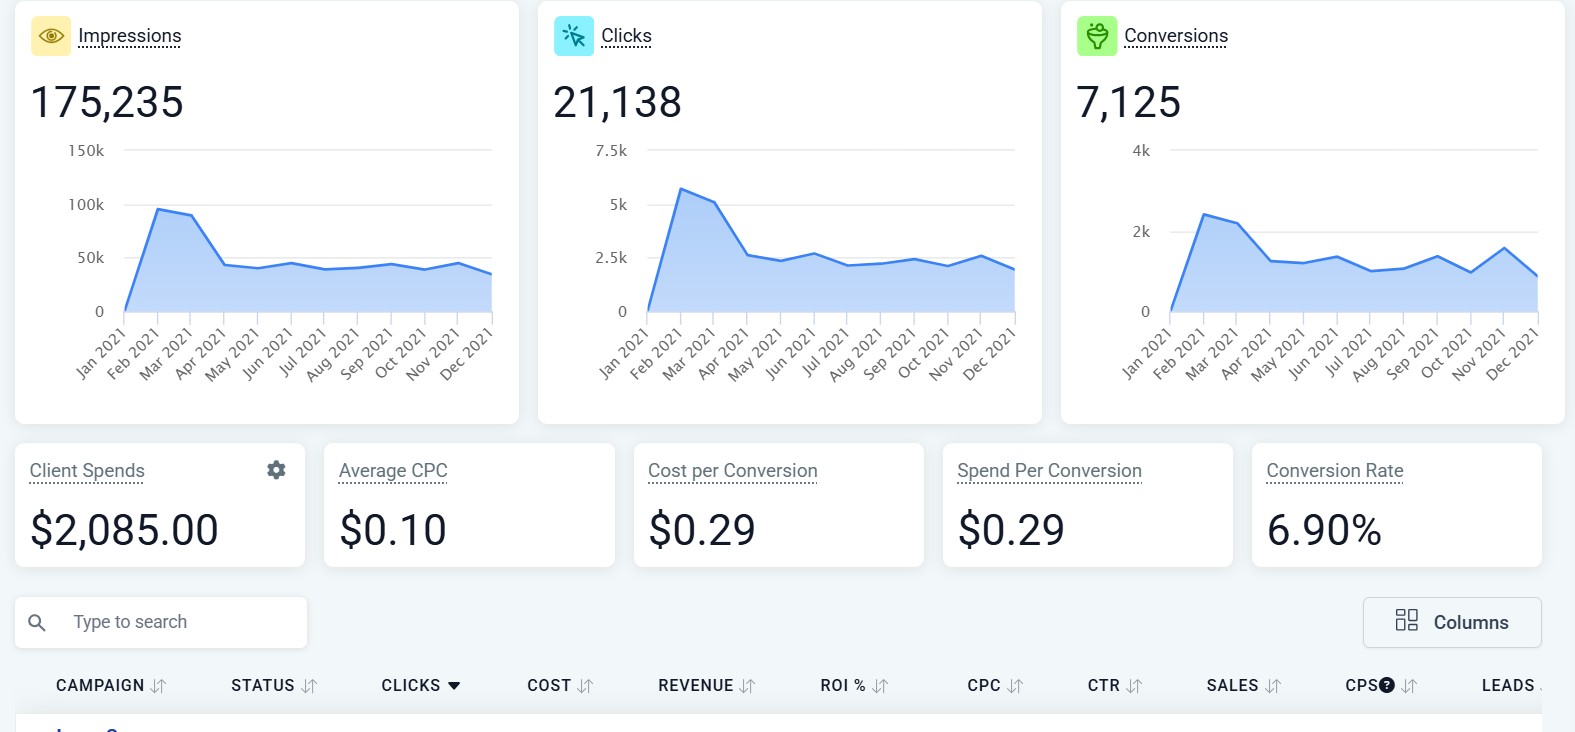1575x732 pixels.
Task: Click the $2,085.00 client spends value
Action: pyautogui.click(x=124, y=530)
